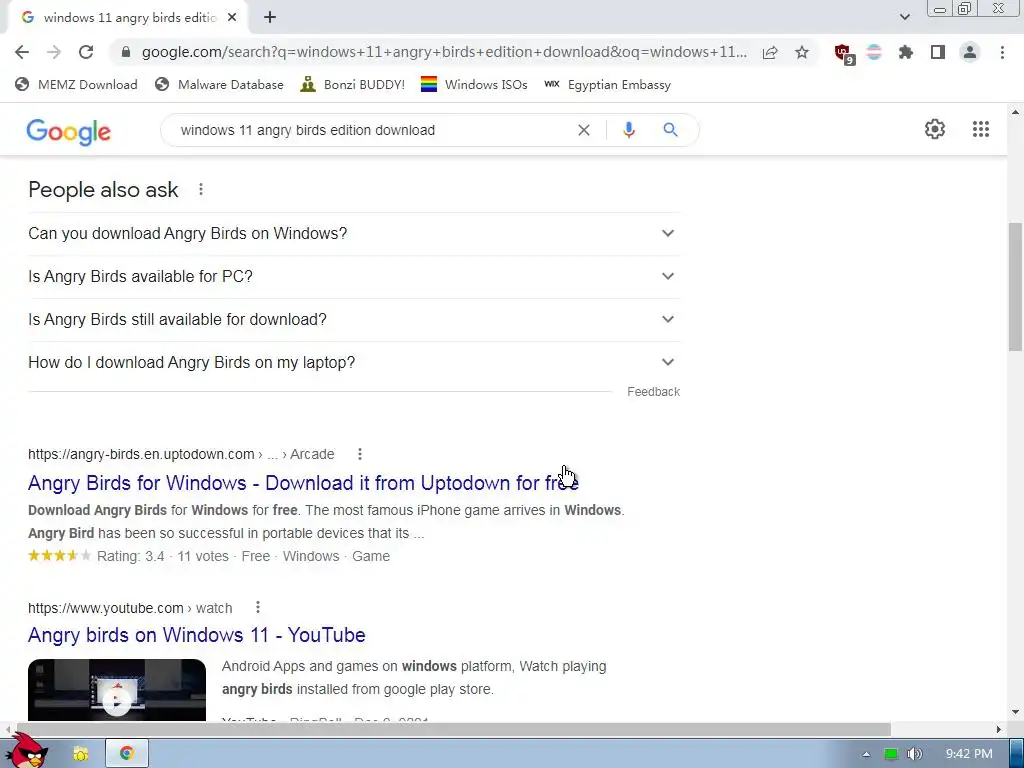Bookmark this tab with the star icon
1024x768 pixels.
pos(802,52)
